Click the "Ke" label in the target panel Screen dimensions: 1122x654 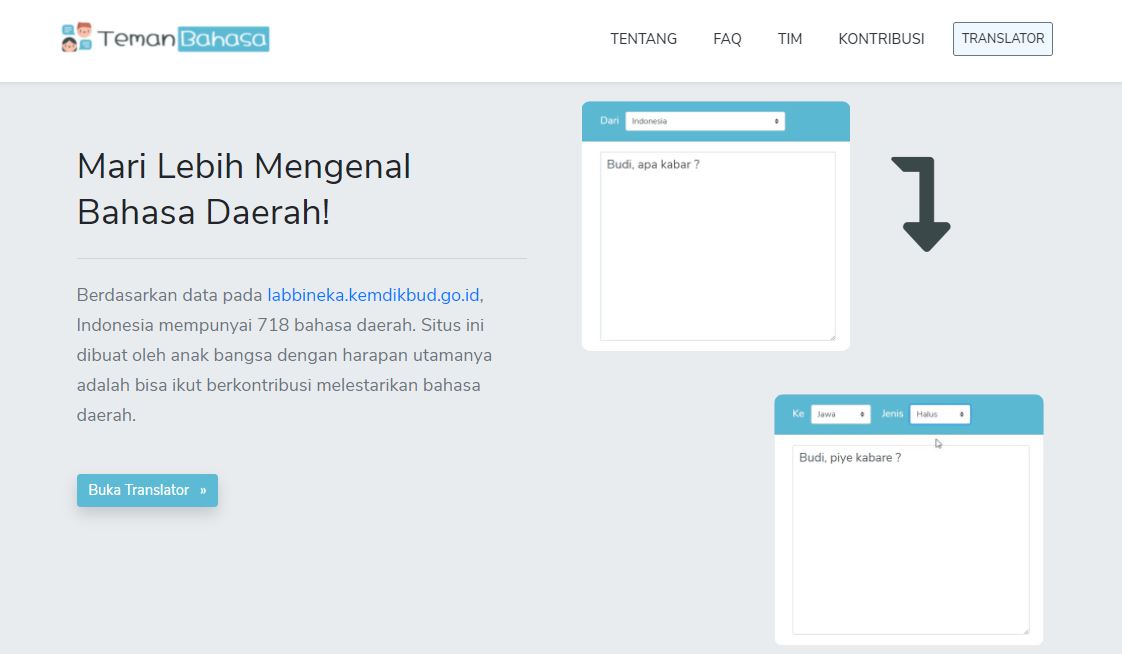point(798,414)
